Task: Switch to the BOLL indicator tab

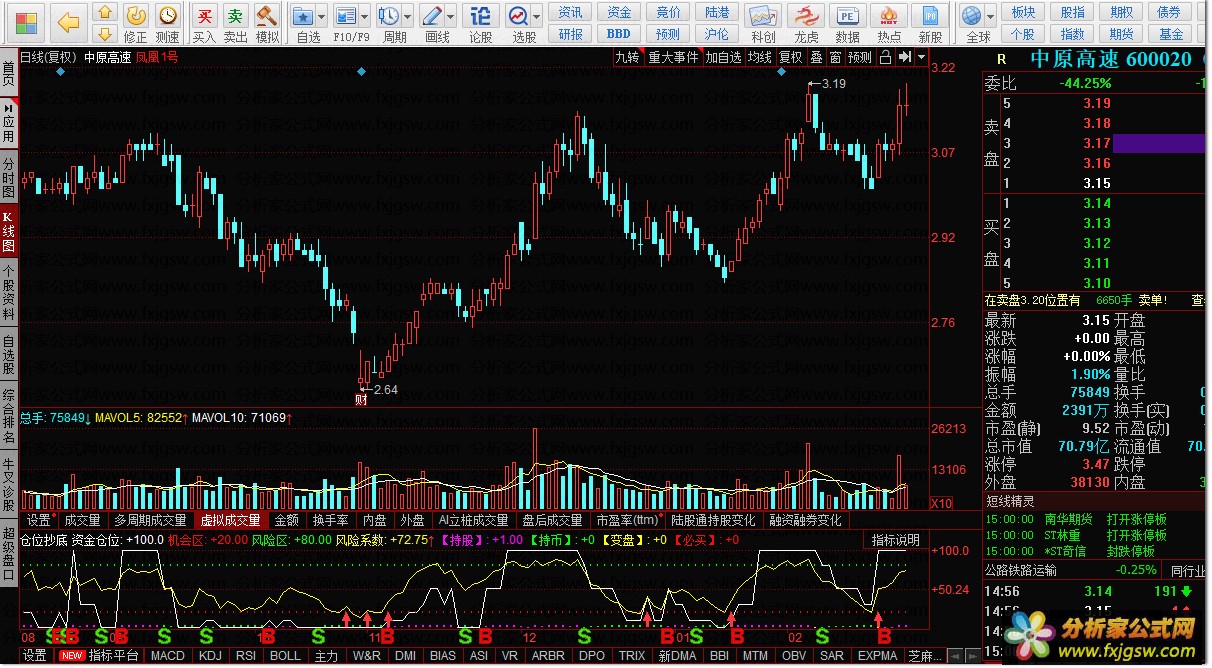Action: 285,656
